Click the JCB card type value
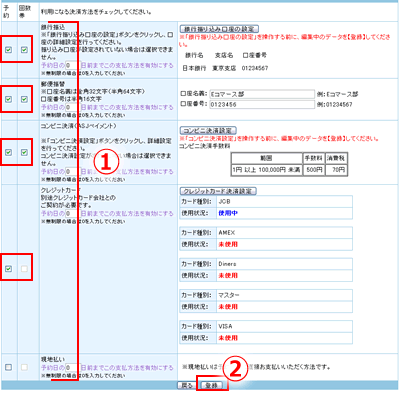The height and width of the screenshot is (400, 400). coord(224,202)
